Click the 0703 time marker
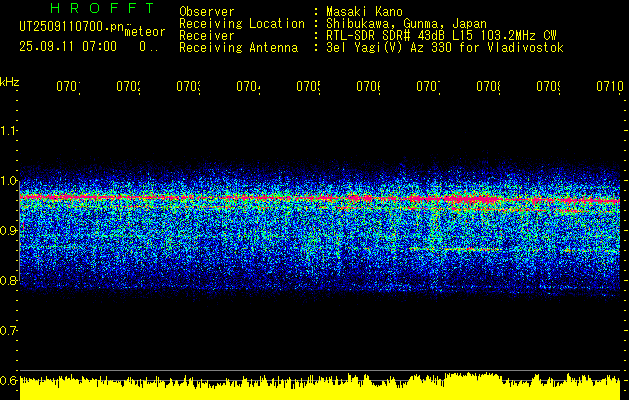629x400 pixels. point(189,86)
